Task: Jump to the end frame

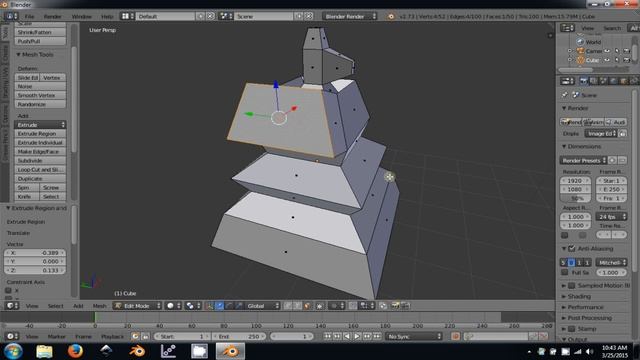Action: pyautogui.click(x=377, y=336)
